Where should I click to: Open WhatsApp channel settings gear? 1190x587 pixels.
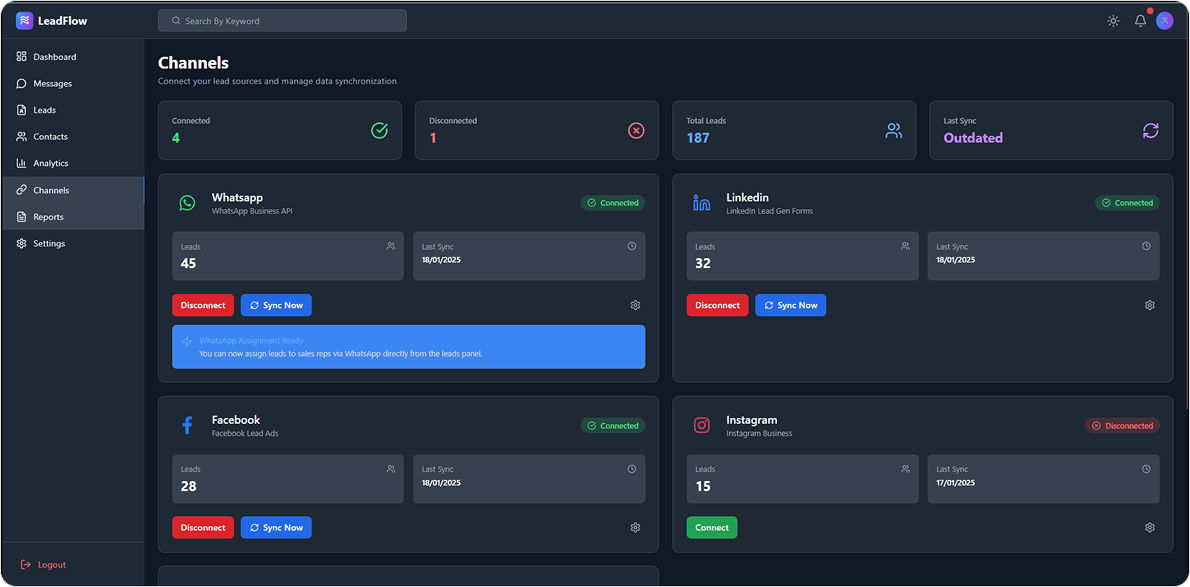point(635,305)
